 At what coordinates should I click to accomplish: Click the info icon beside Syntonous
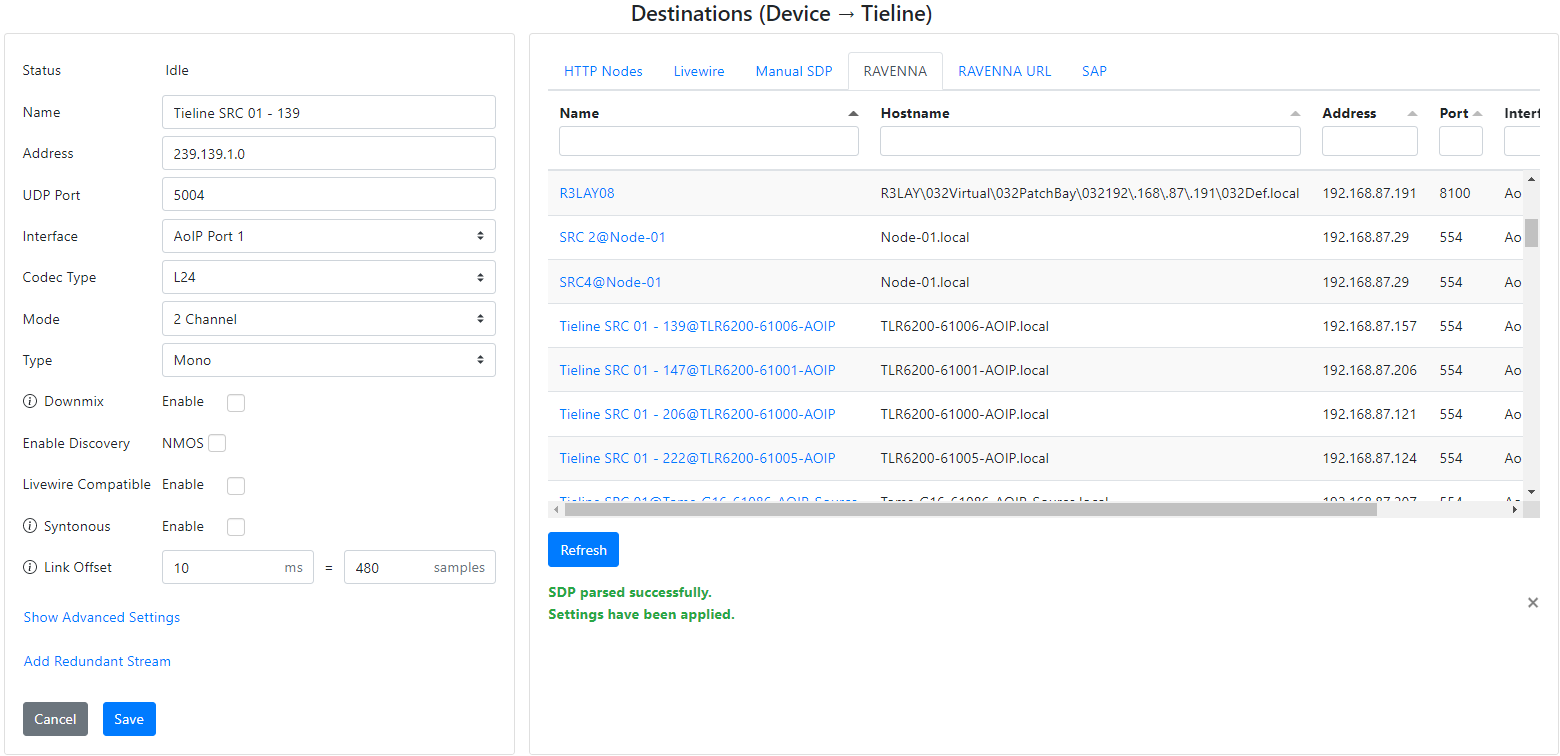(x=30, y=527)
